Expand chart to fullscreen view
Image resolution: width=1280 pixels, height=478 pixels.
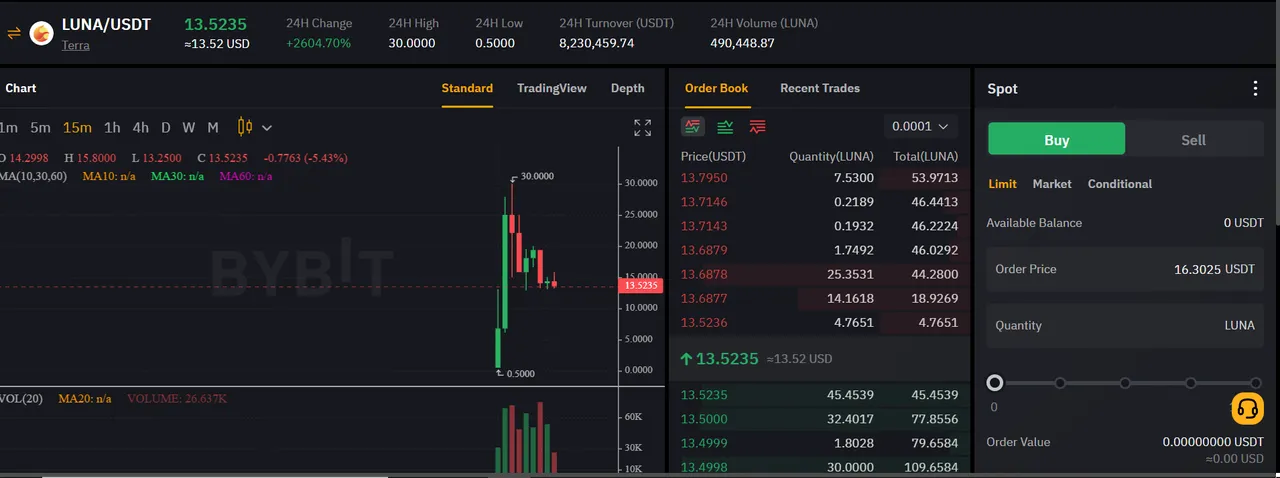(643, 127)
